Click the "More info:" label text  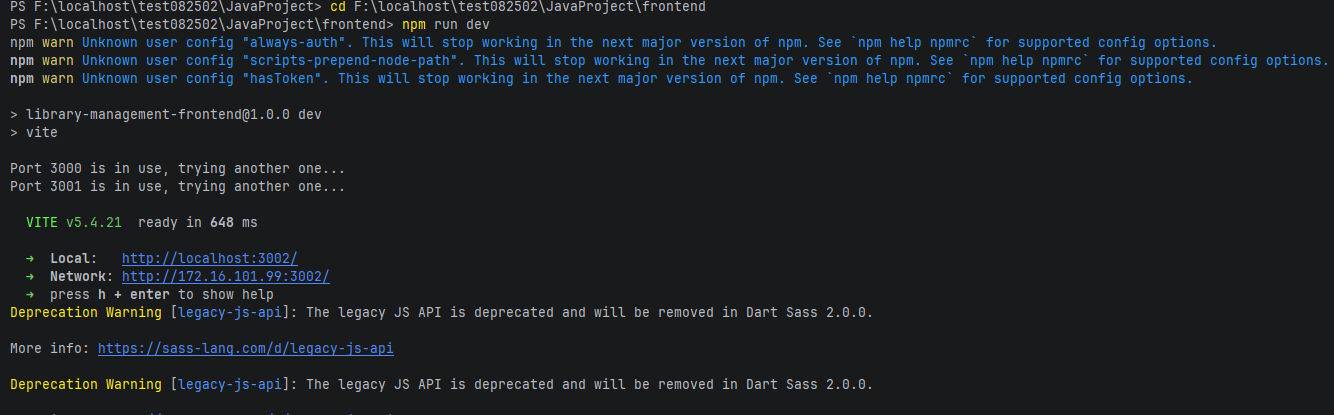(50, 348)
